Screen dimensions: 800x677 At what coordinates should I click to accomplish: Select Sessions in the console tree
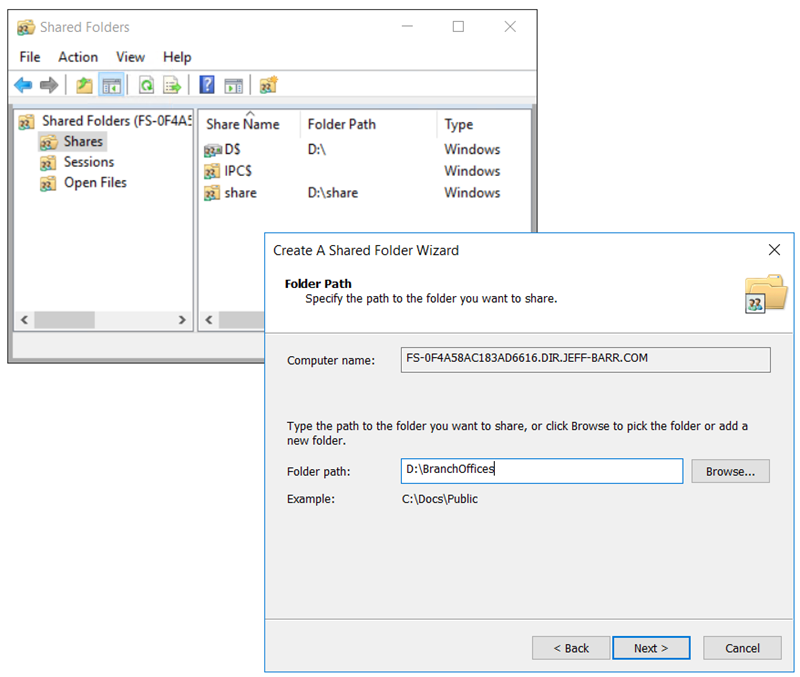pos(89,162)
